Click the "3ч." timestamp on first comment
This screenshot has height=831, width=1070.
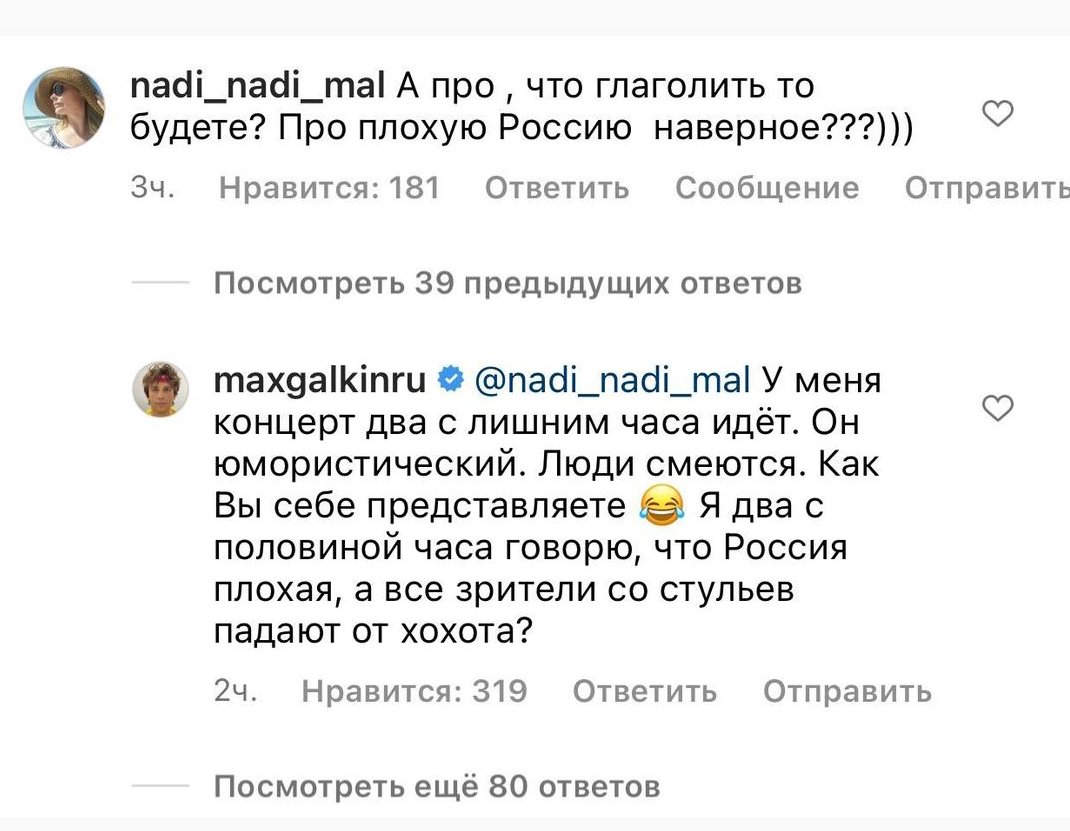click(153, 188)
